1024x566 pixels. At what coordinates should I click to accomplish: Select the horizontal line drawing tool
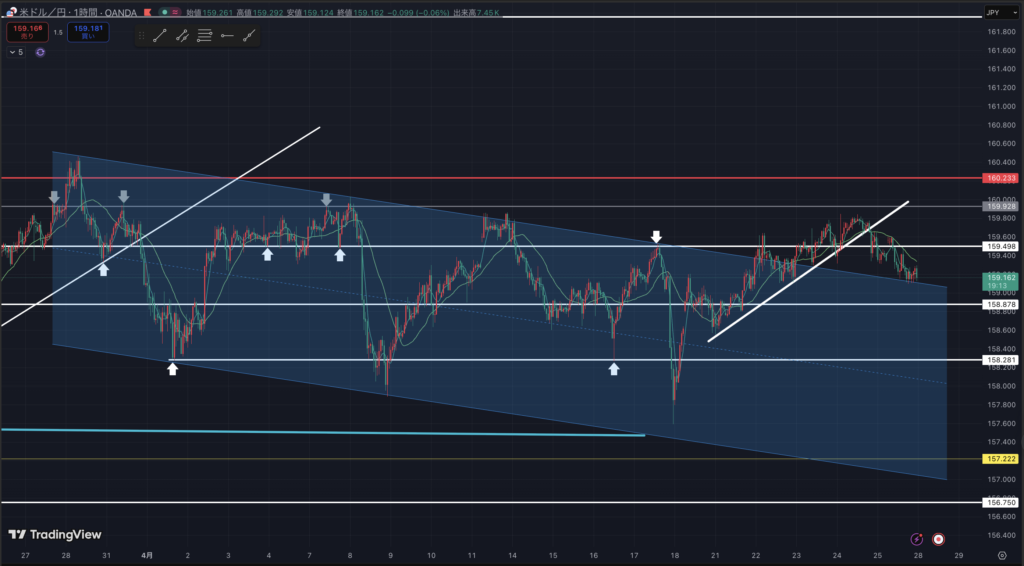pyautogui.click(x=227, y=35)
